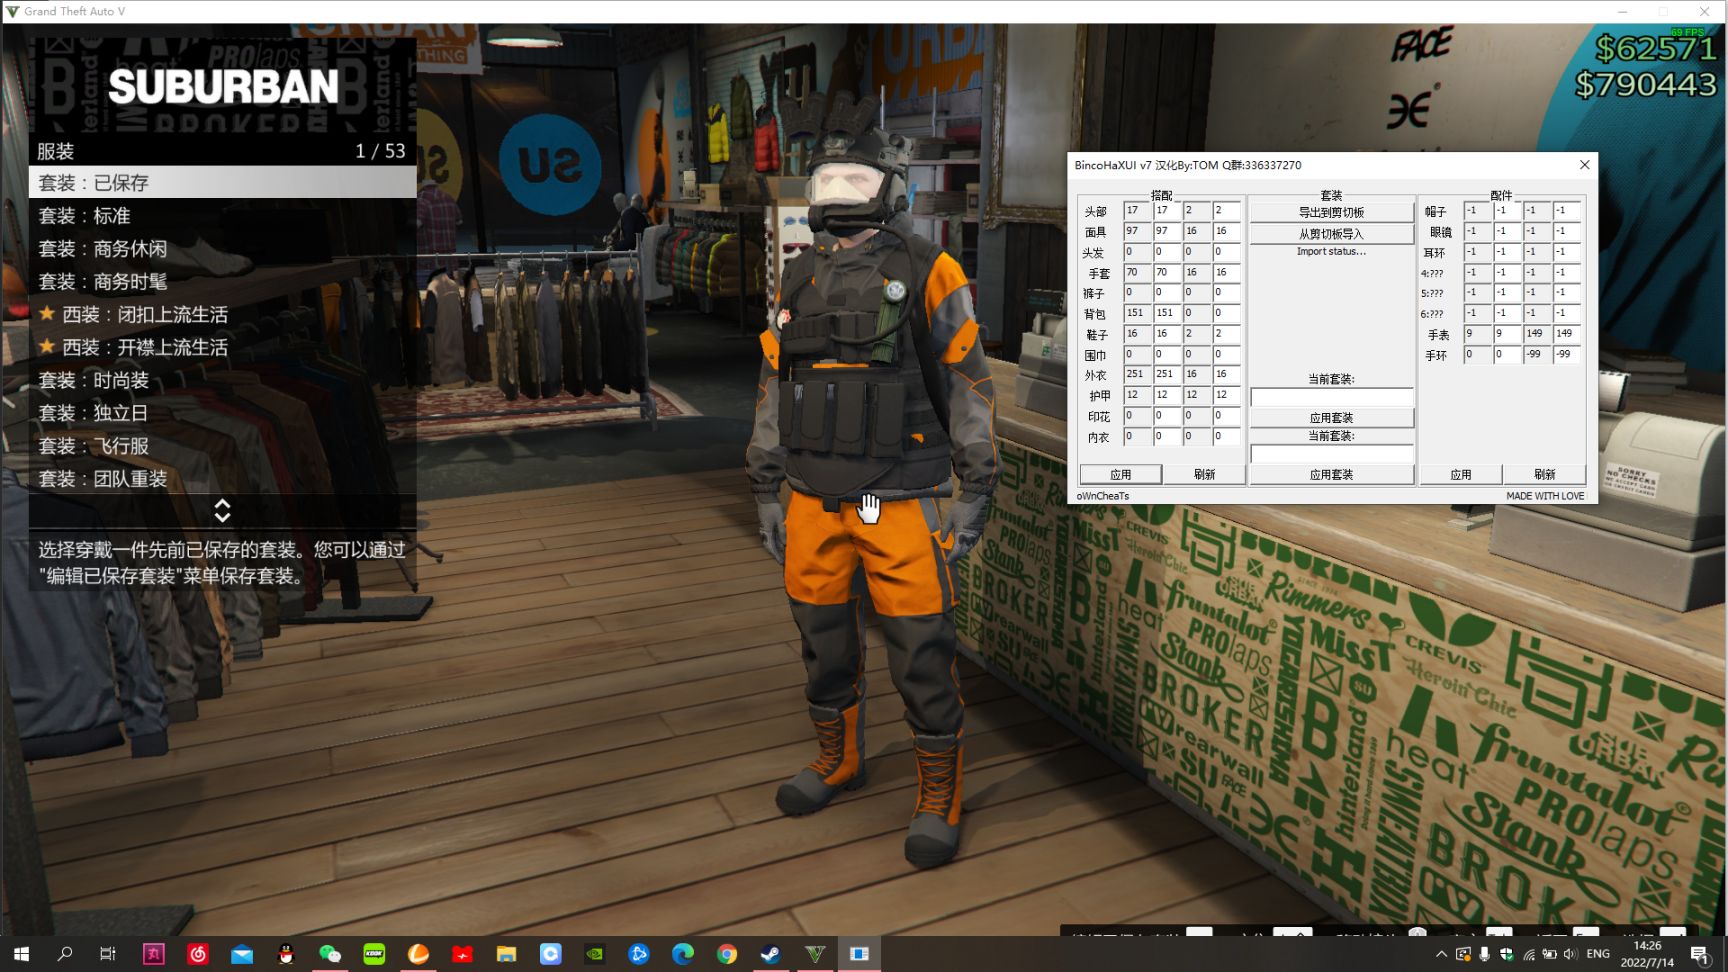The width and height of the screenshot is (1728, 972).
Task: Open Steam from the taskbar
Action: pos(771,954)
